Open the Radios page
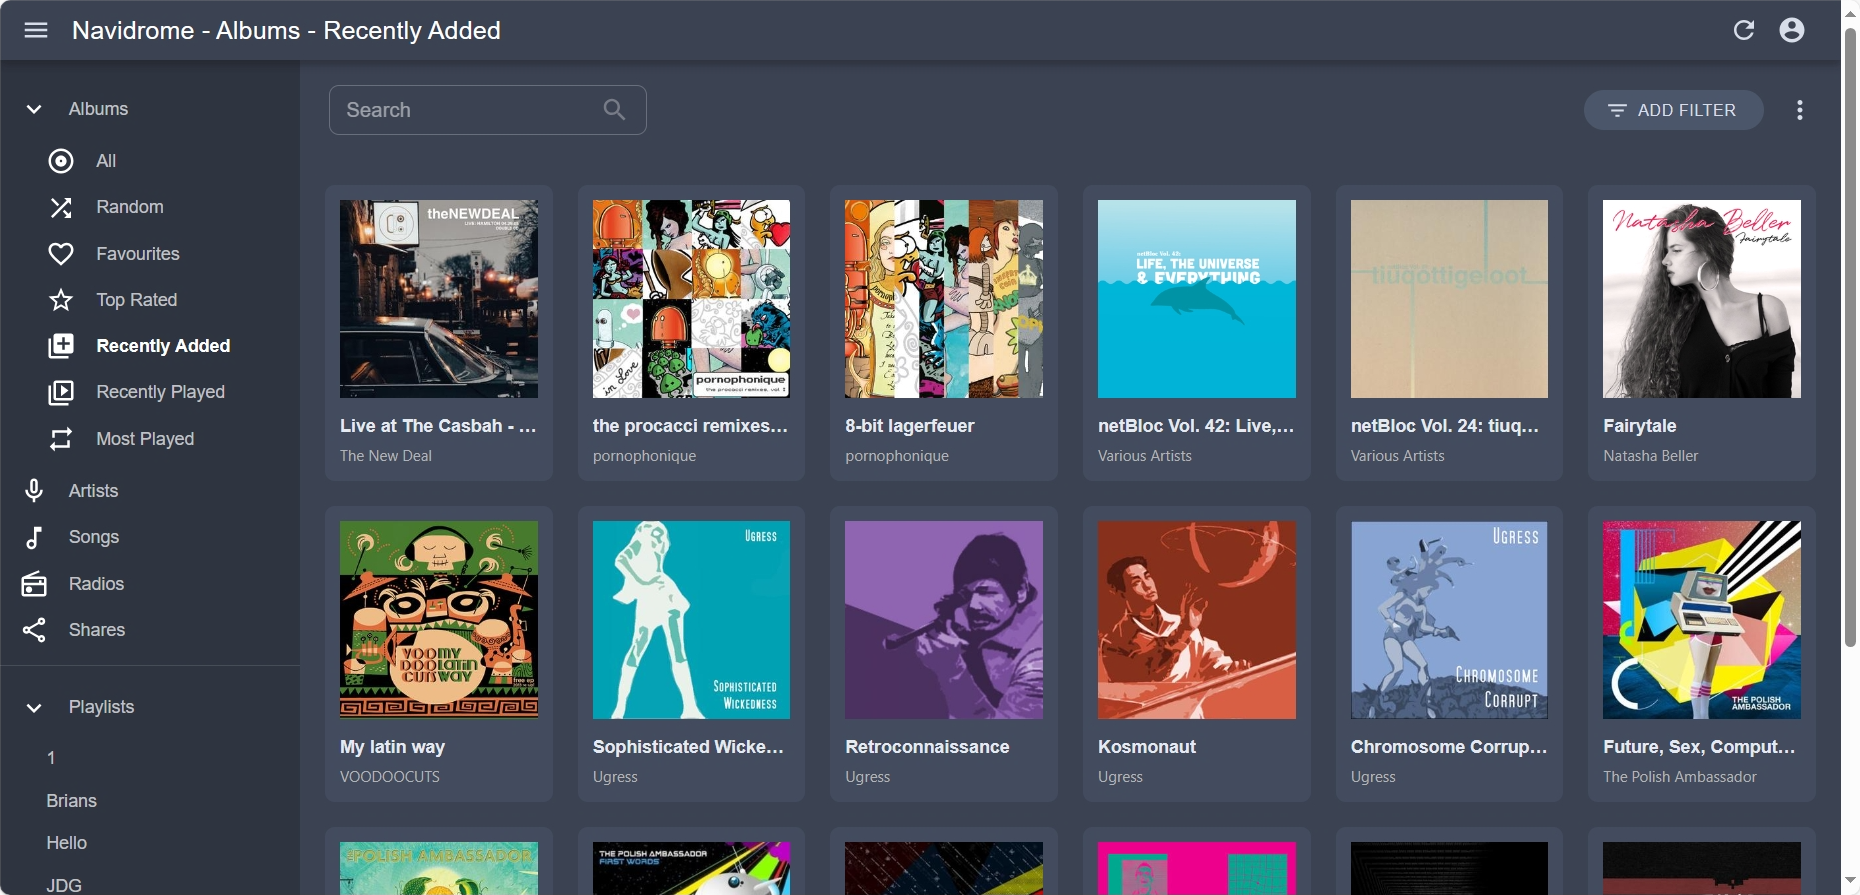The width and height of the screenshot is (1860, 895). 150,584
